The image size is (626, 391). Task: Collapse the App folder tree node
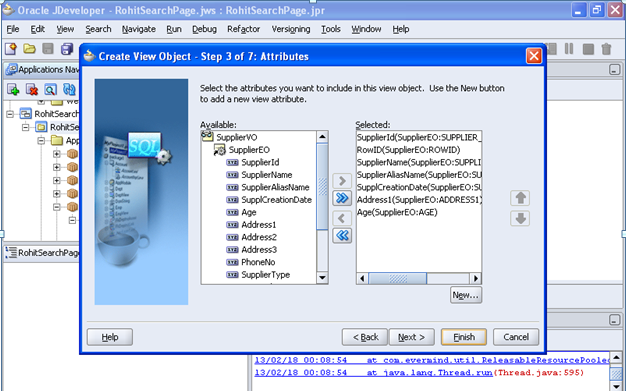pos(41,141)
